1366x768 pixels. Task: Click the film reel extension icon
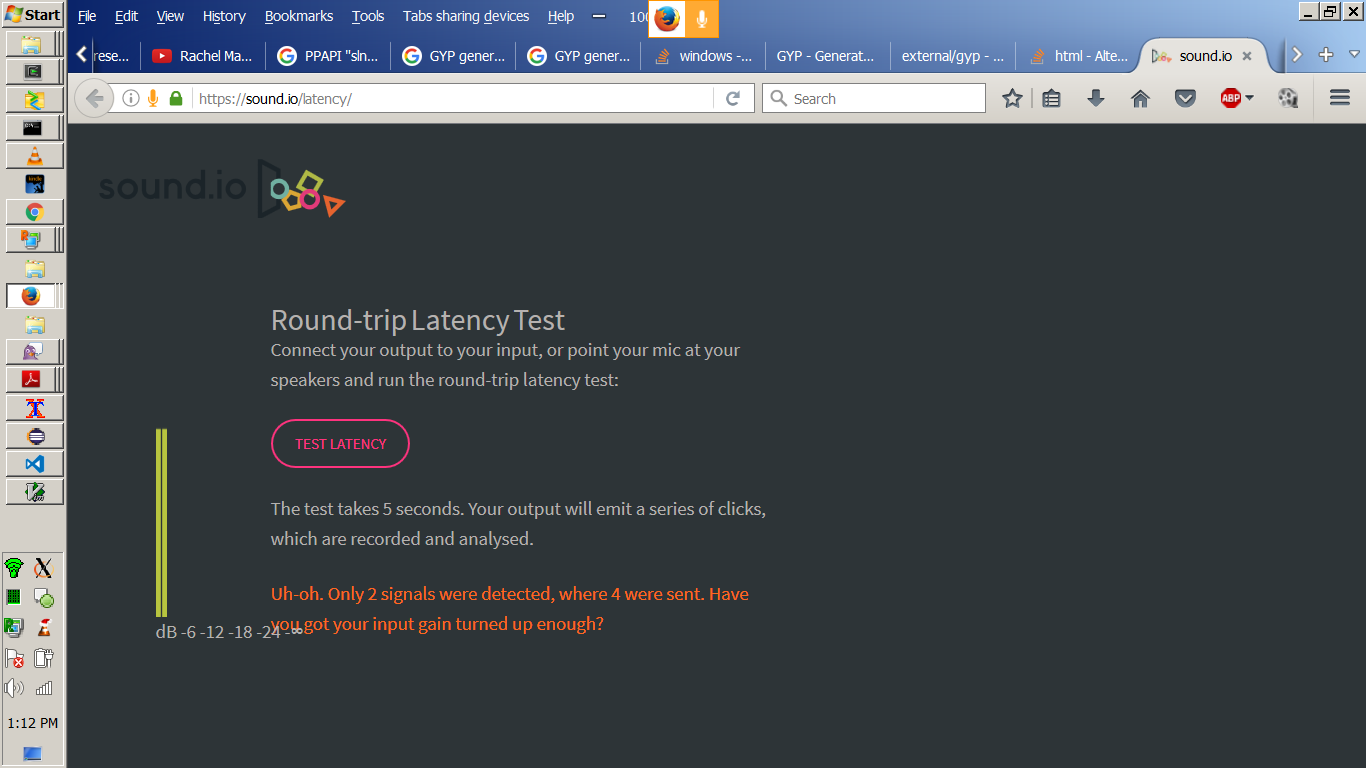click(1288, 98)
